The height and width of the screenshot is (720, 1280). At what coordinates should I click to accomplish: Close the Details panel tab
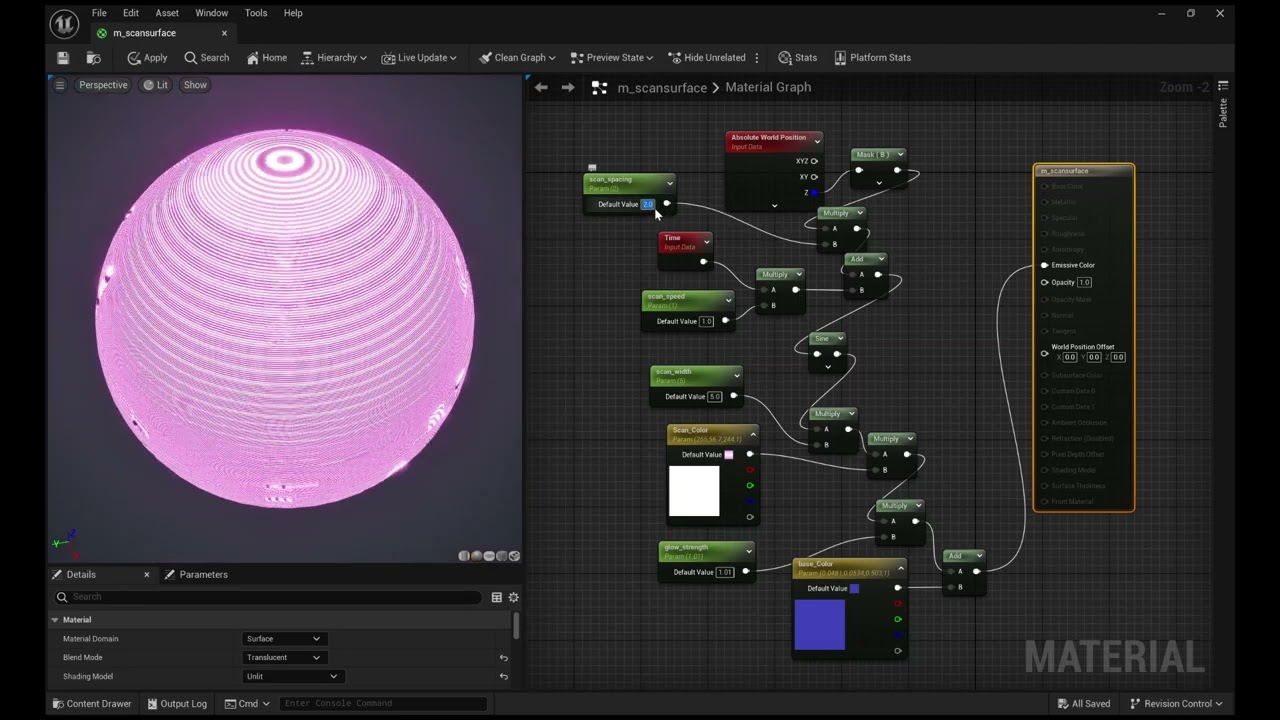pyautogui.click(x=146, y=575)
